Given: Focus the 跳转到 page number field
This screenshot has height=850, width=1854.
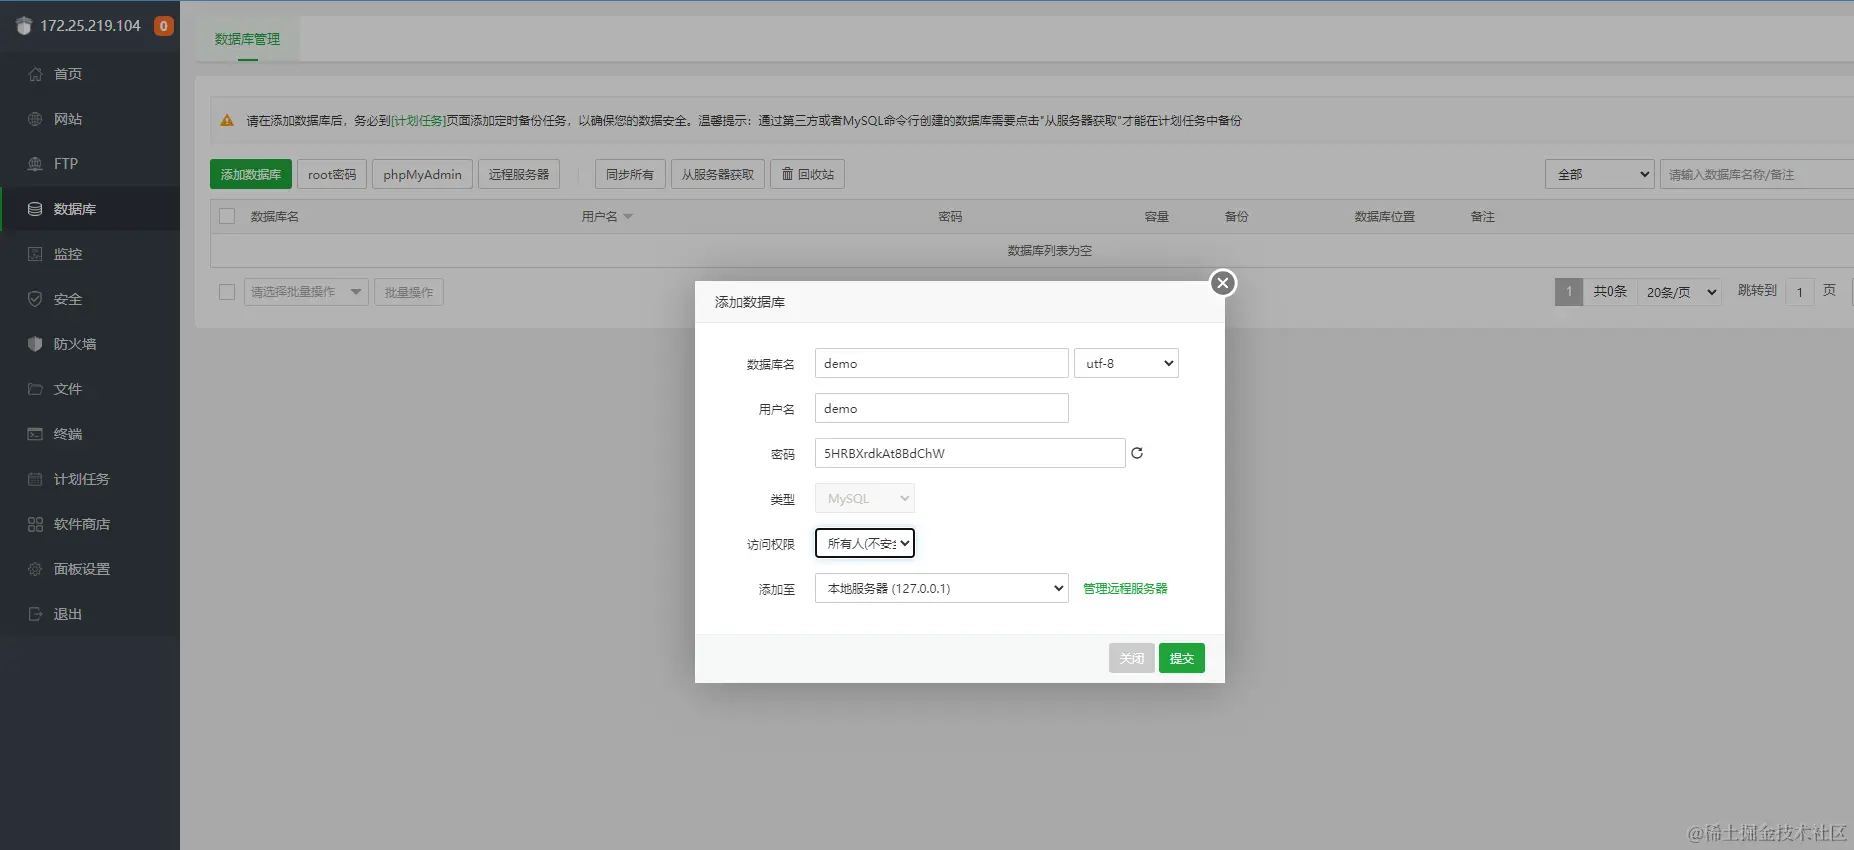Looking at the screenshot, I should [x=1800, y=292].
